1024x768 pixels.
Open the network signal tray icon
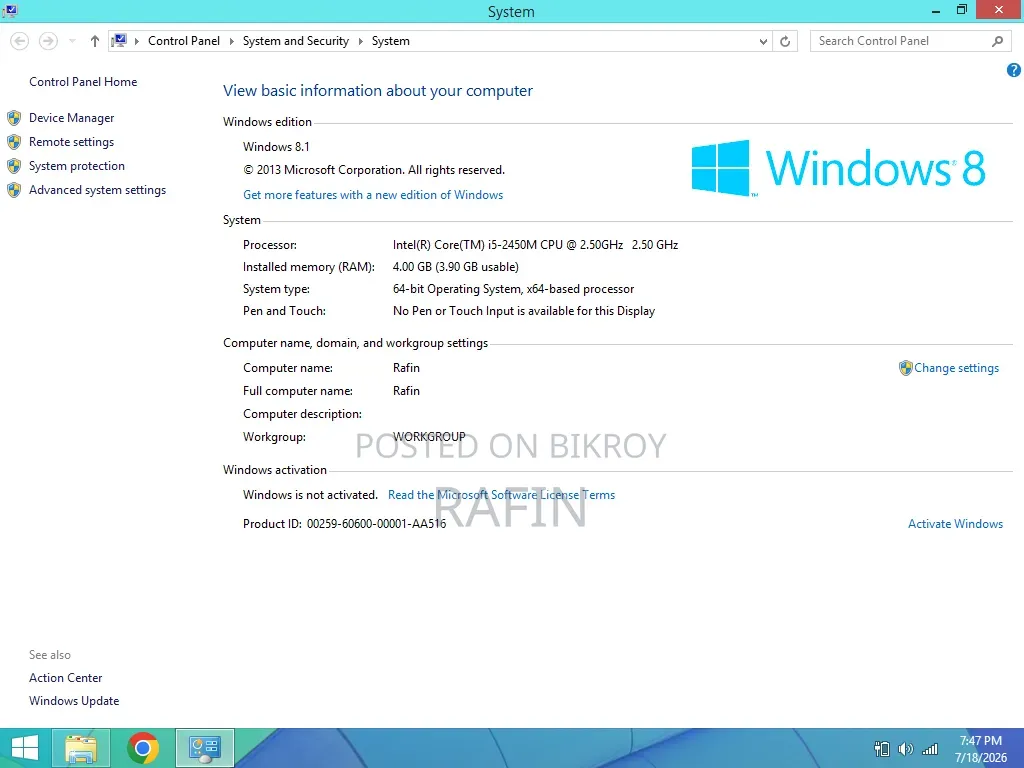929,749
